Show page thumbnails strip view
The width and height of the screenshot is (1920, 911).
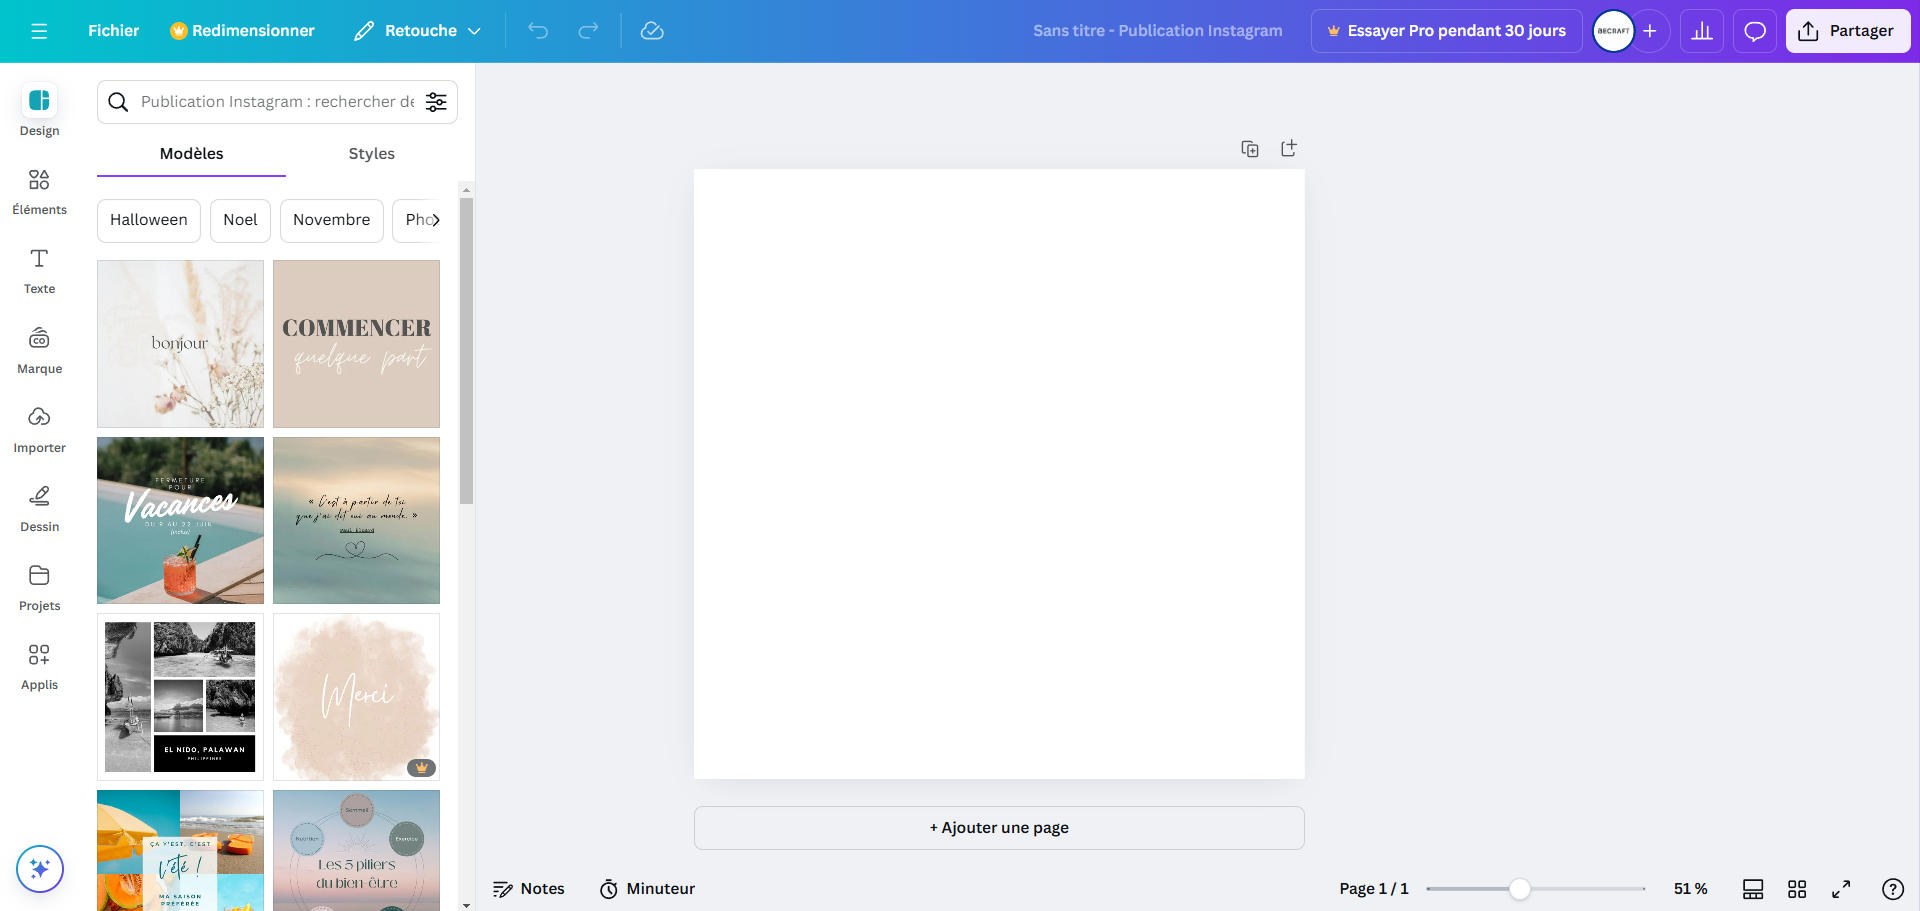1753,889
